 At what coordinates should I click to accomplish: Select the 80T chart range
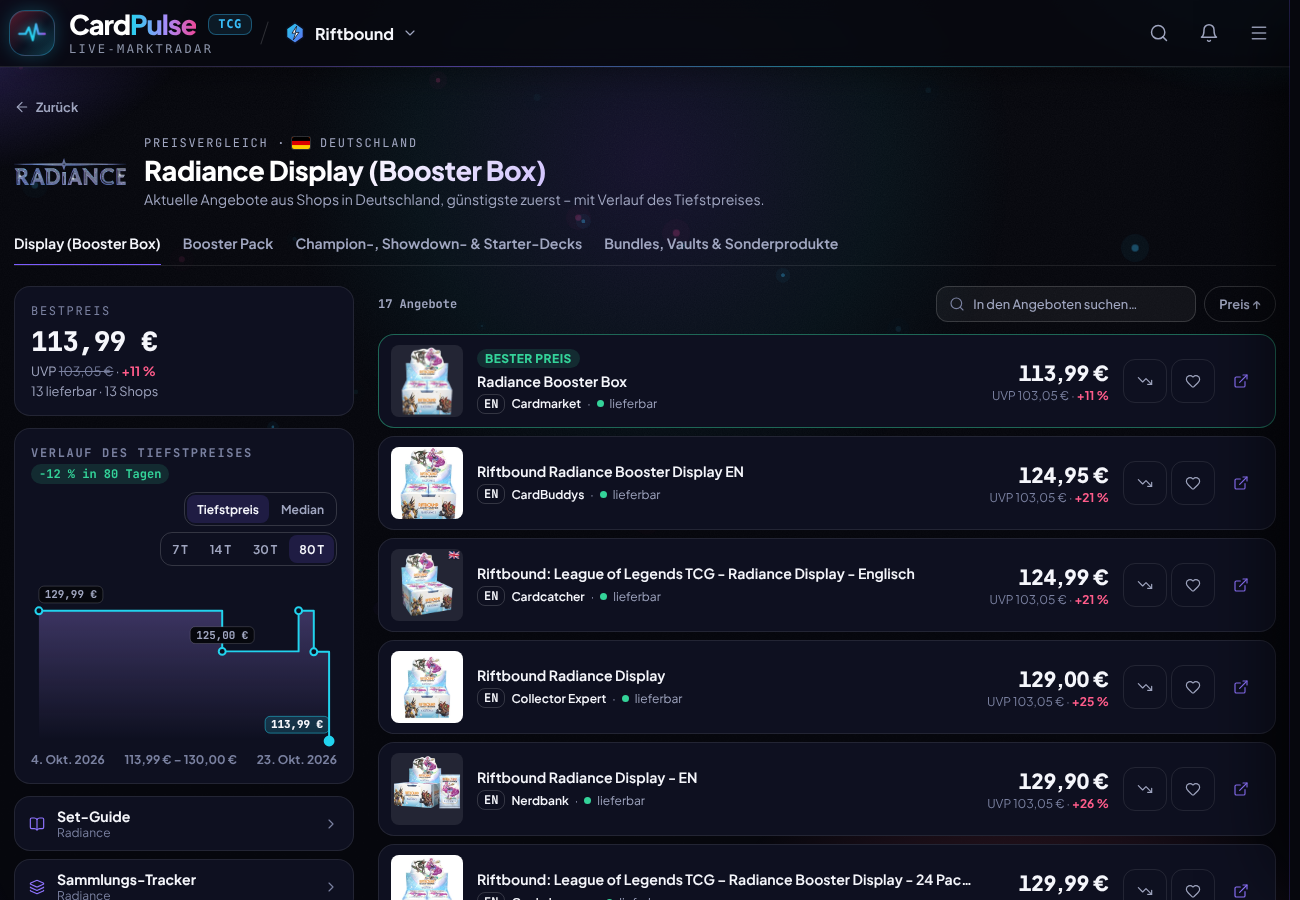tap(312, 549)
